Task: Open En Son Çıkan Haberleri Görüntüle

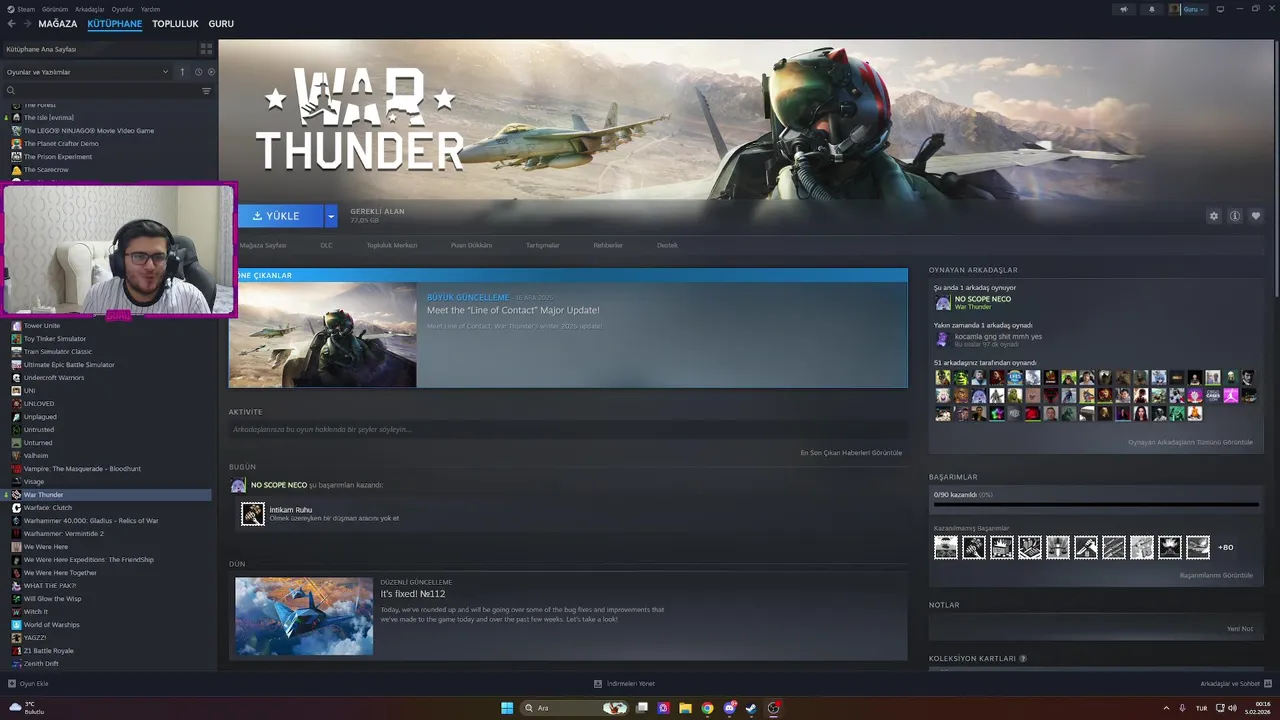Action: 851,453
